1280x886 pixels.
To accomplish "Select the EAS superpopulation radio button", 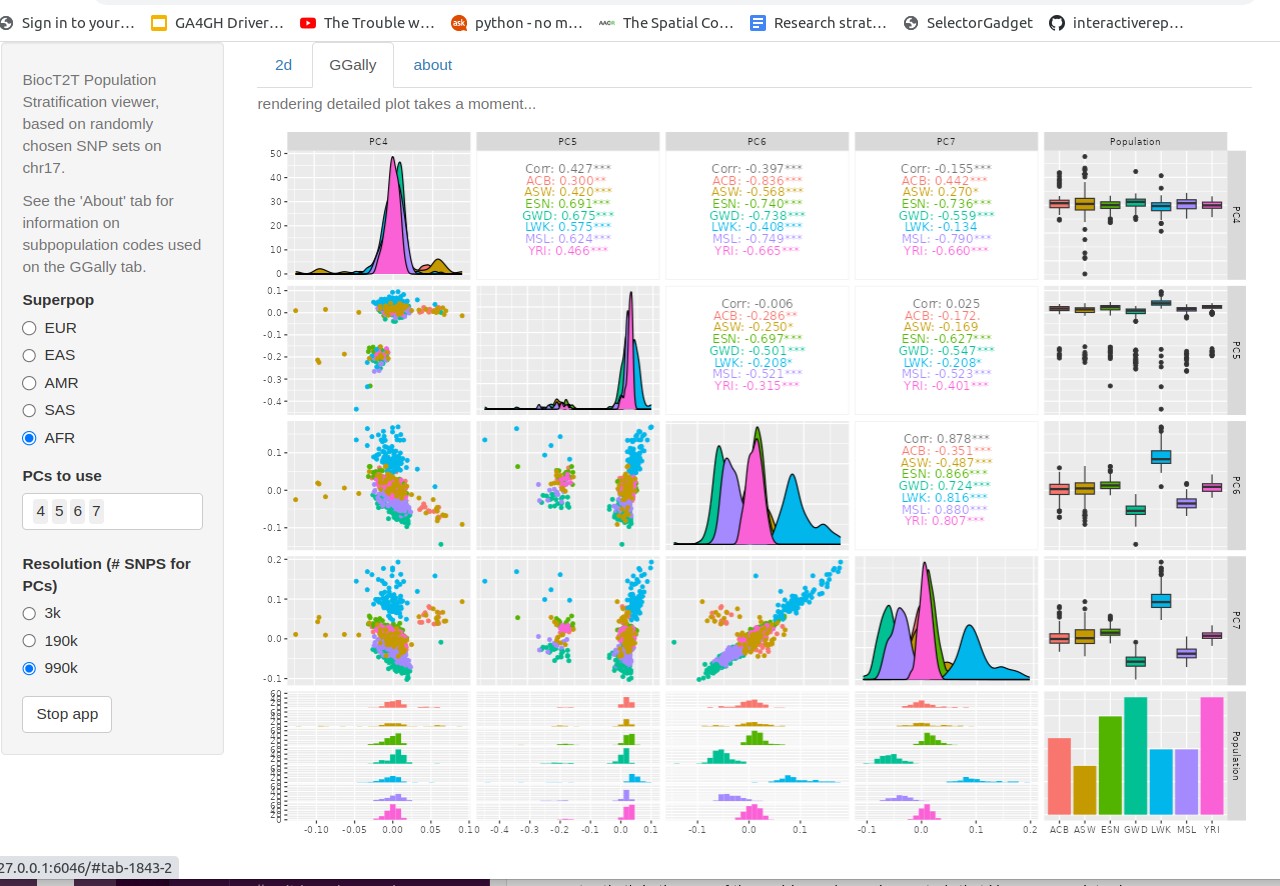I will click(30, 355).
